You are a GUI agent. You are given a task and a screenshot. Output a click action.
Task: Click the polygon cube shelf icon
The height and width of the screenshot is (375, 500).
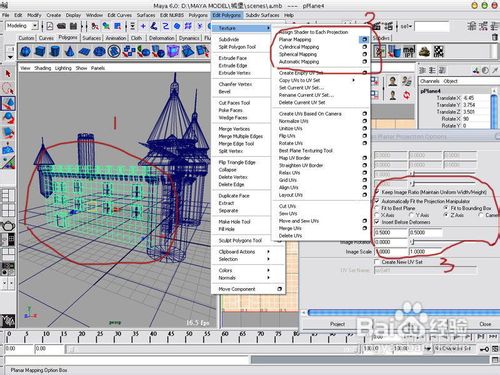point(40,51)
